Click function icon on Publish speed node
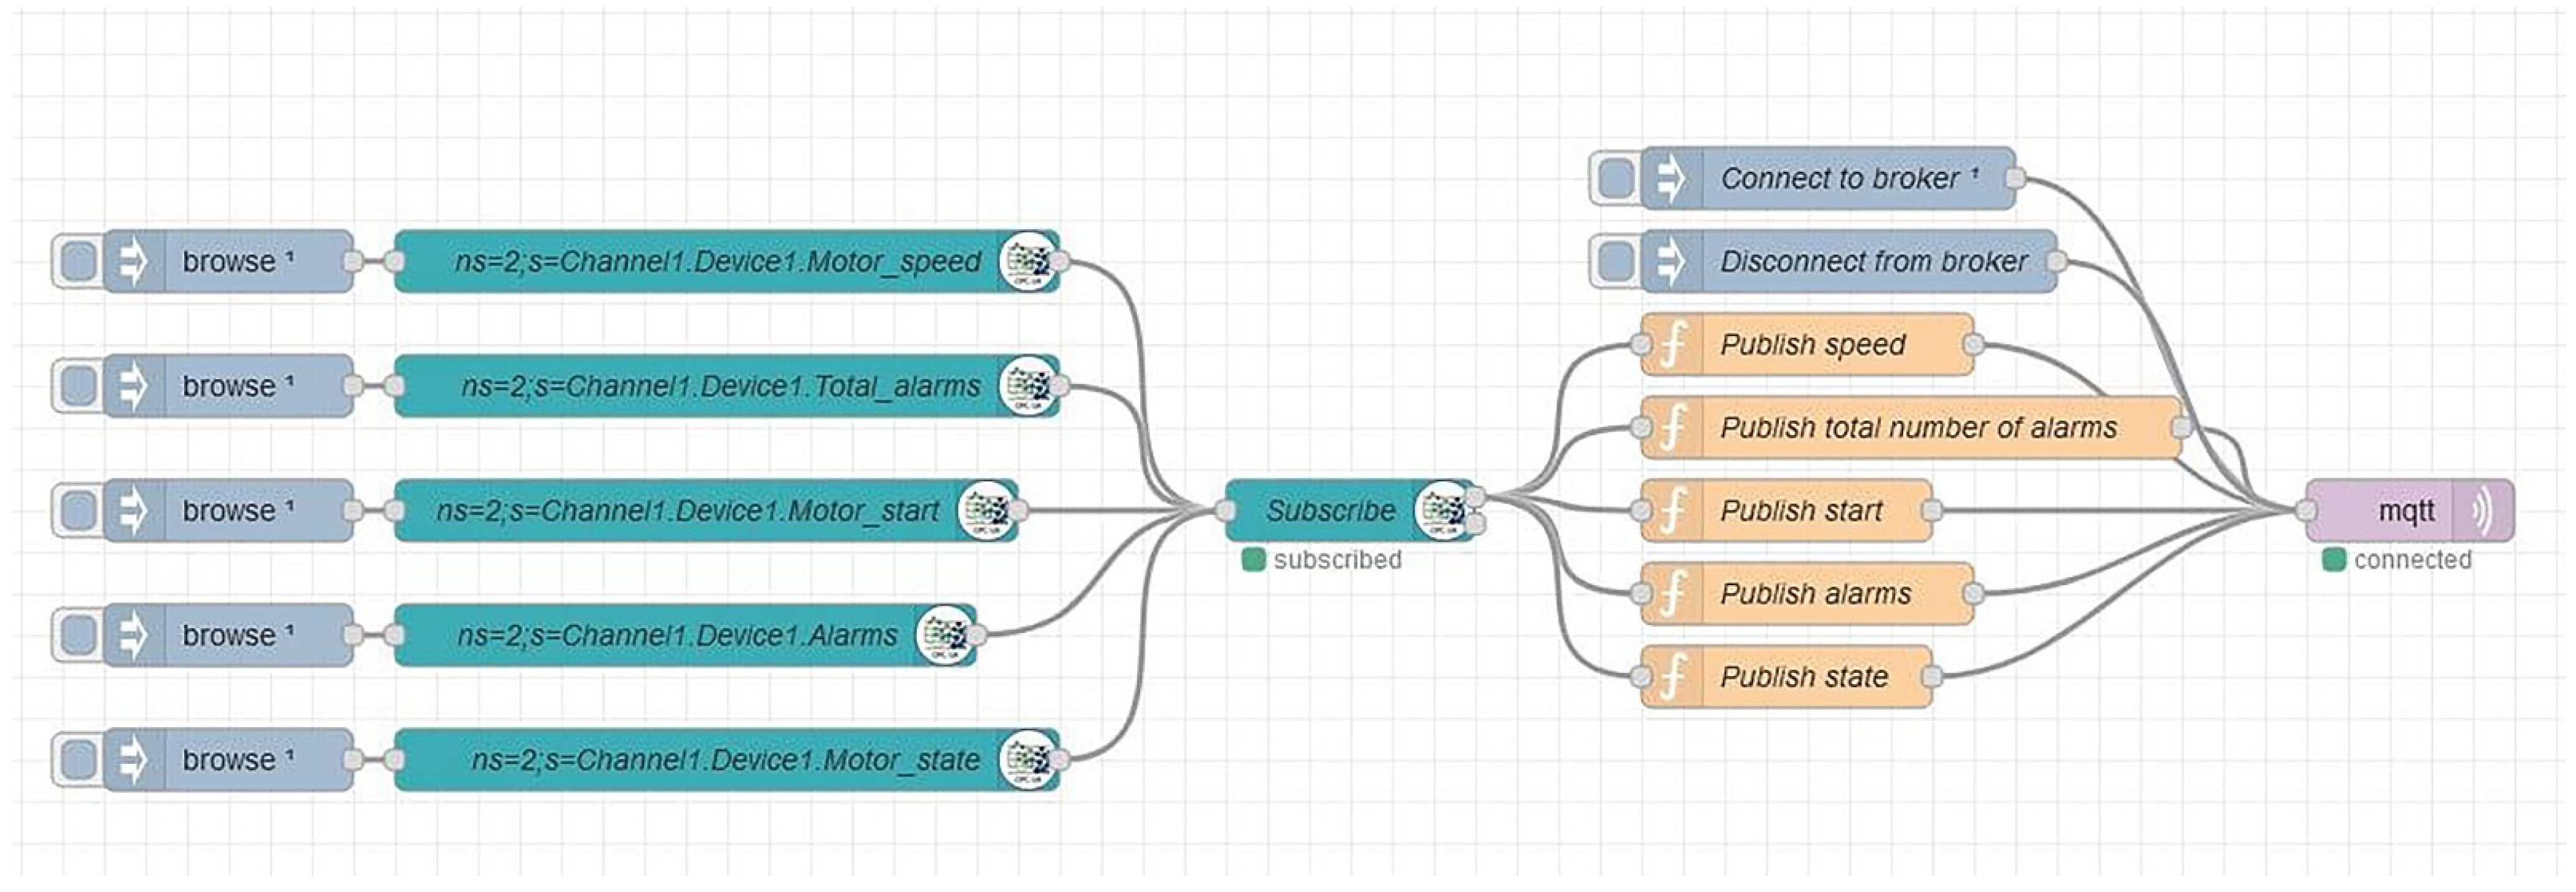 tap(1673, 345)
